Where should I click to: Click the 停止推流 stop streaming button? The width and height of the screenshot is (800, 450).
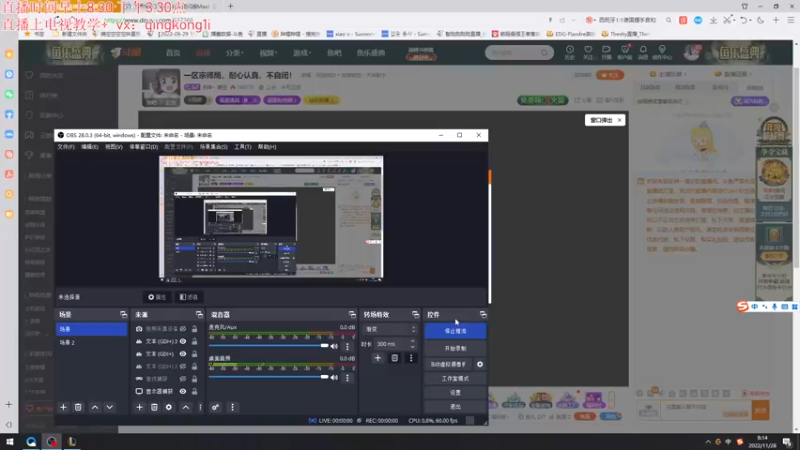point(455,331)
